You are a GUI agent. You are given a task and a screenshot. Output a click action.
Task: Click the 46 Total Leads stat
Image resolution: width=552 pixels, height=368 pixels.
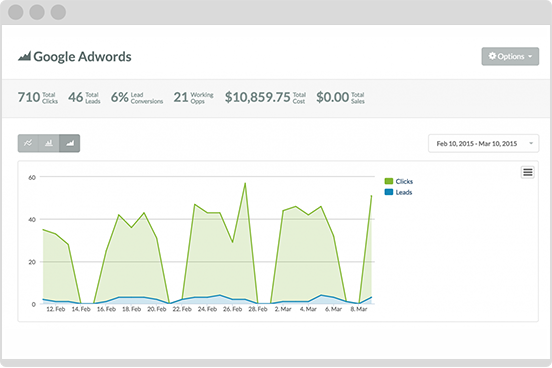click(x=84, y=98)
